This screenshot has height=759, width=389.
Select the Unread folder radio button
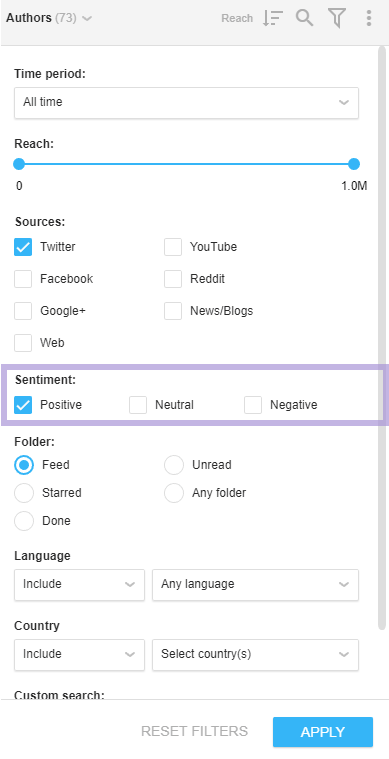[x=174, y=465]
